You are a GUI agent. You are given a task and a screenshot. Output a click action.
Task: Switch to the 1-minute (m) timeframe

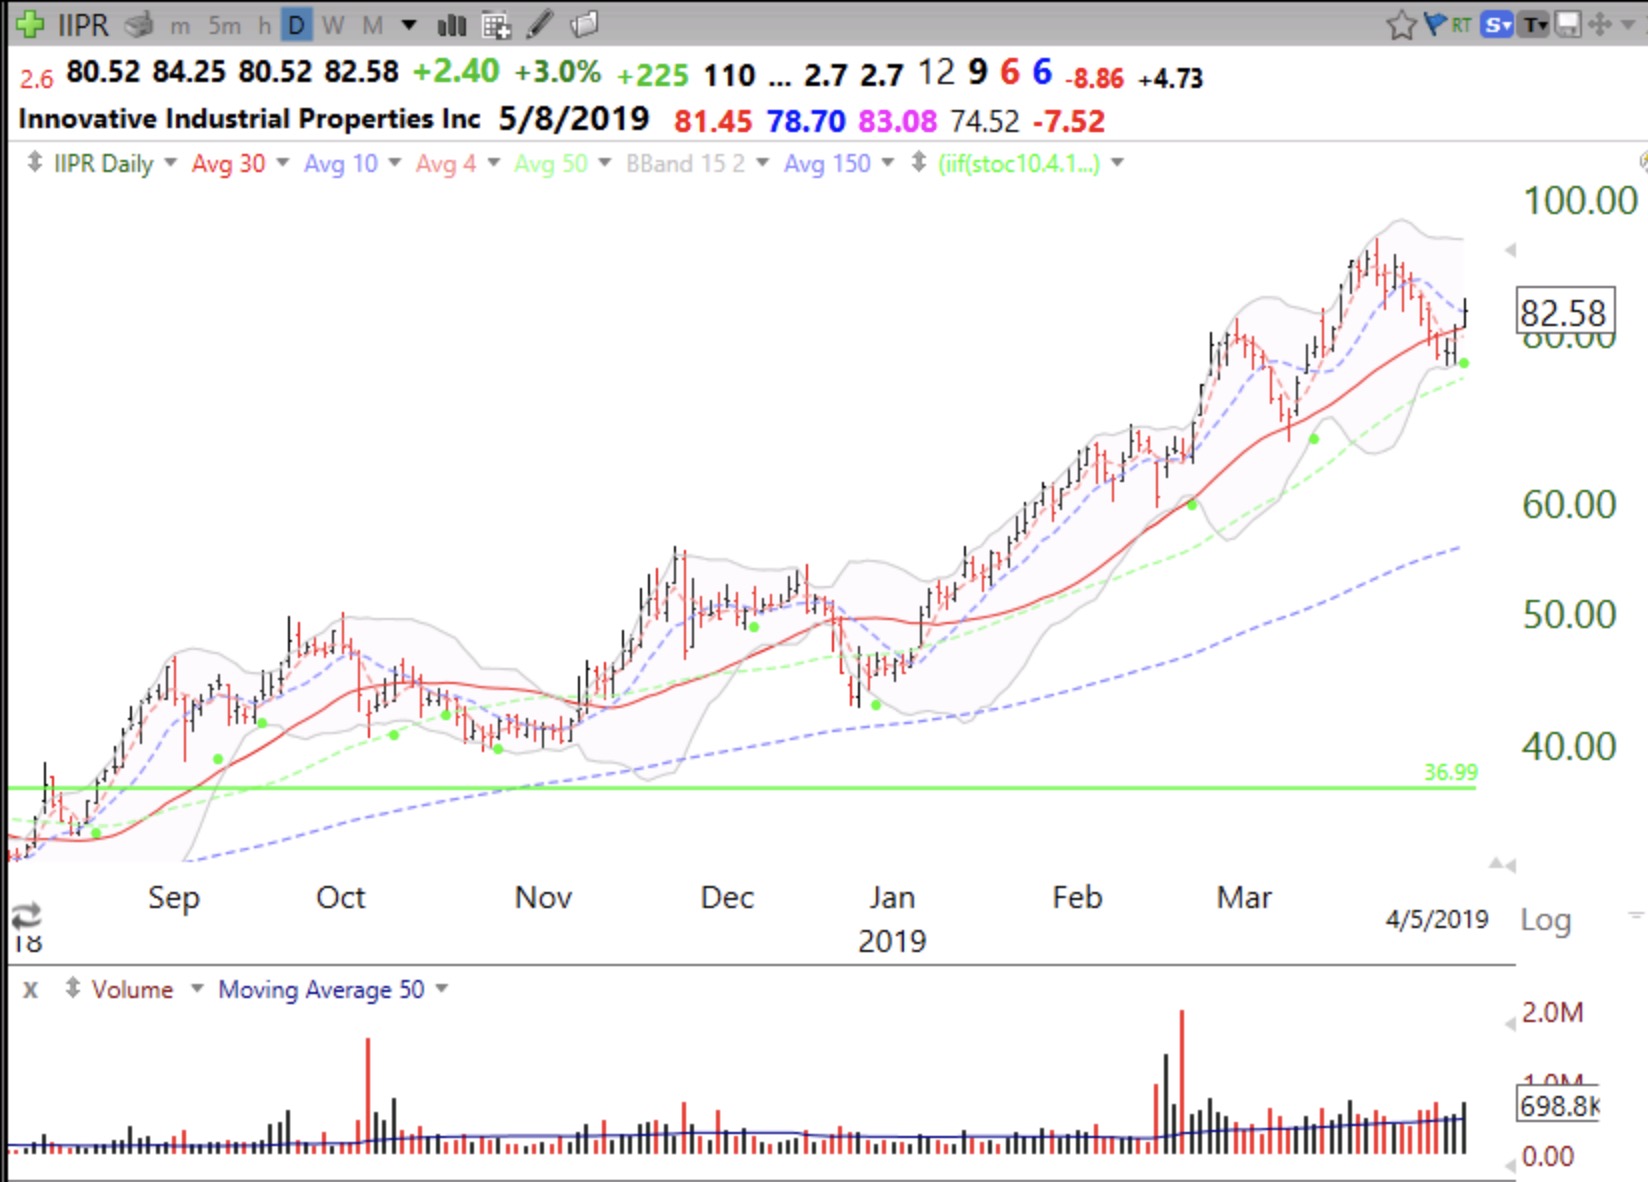point(180,26)
